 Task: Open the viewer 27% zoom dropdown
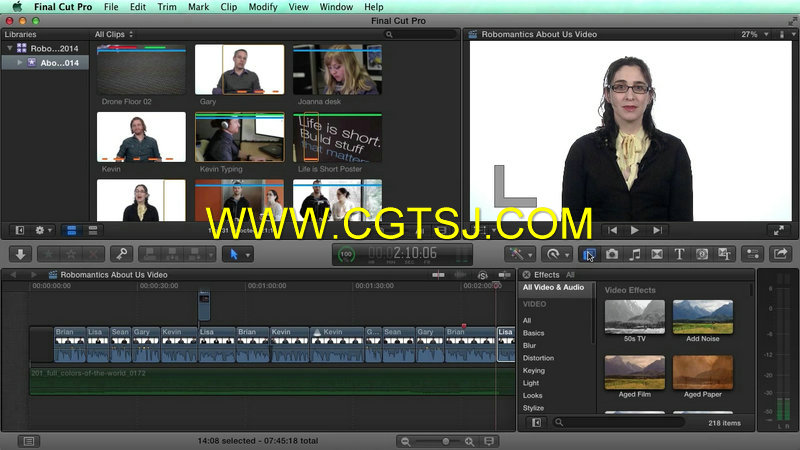(755, 34)
